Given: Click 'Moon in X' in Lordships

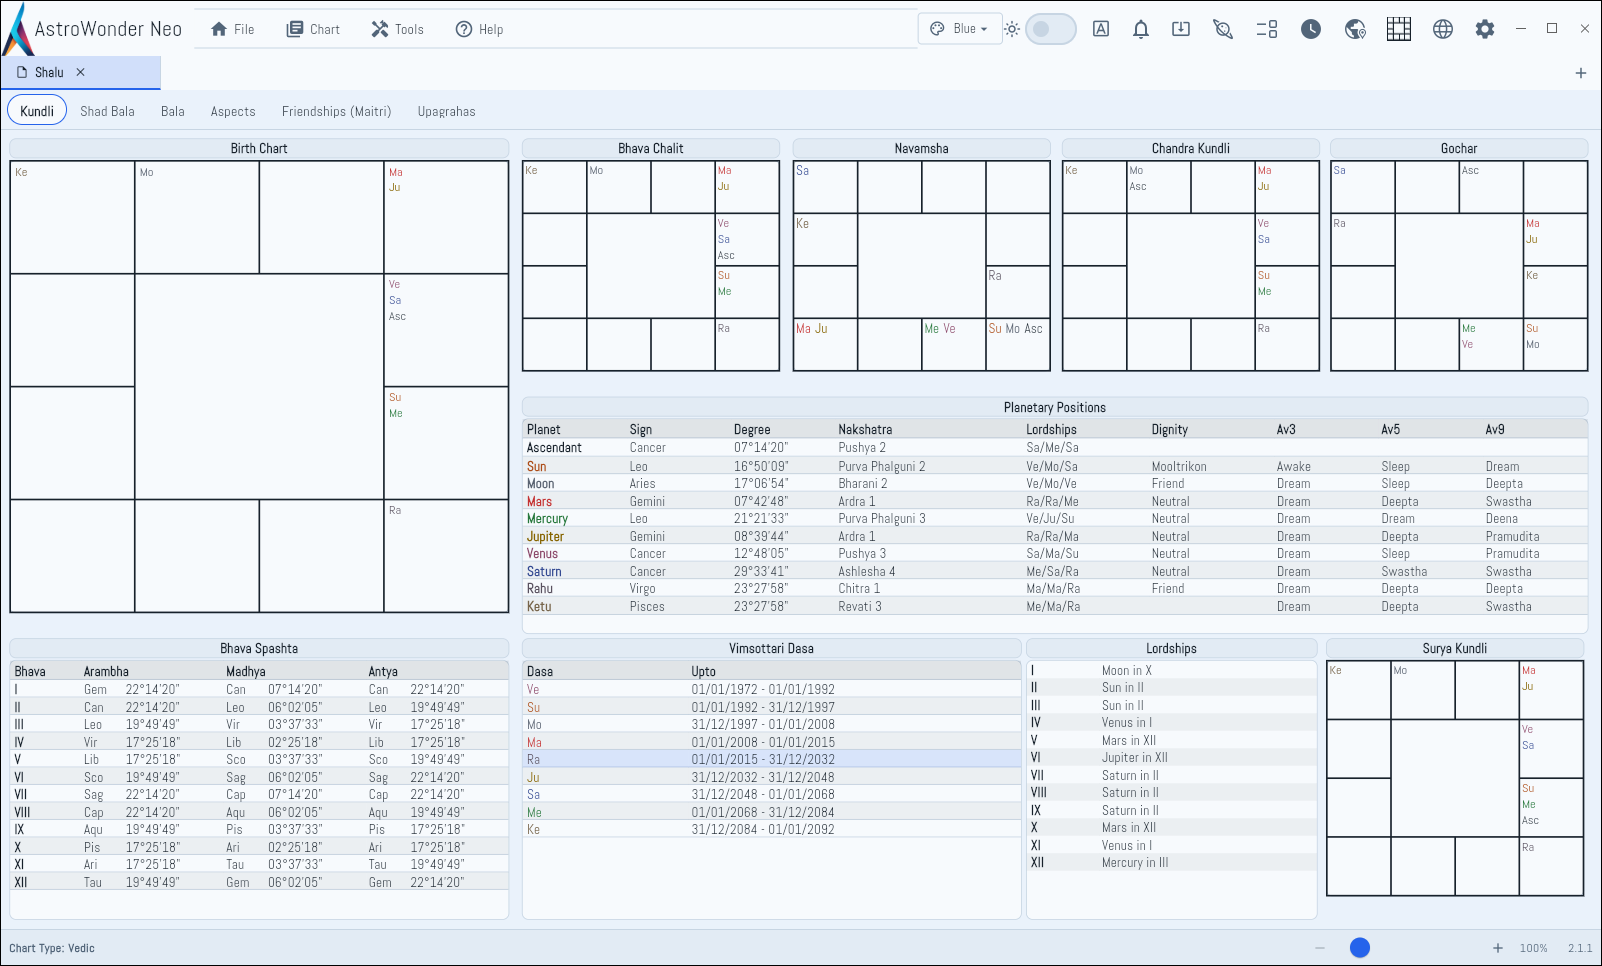Looking at the screenshot, I should (x=1127, y=670).
